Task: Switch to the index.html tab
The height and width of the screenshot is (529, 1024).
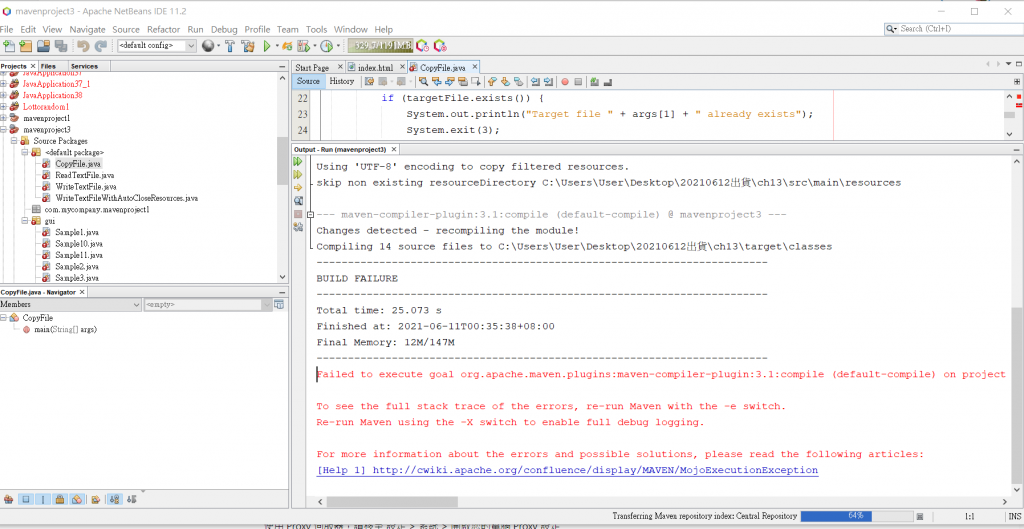Action: [x=376, y=67]
